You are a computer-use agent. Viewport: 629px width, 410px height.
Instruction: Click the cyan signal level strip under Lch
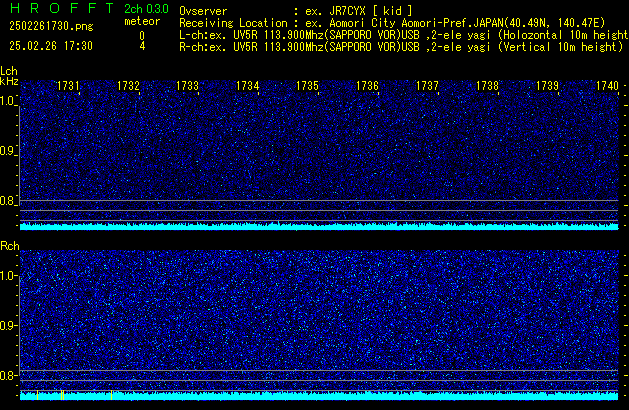(319, 226)
